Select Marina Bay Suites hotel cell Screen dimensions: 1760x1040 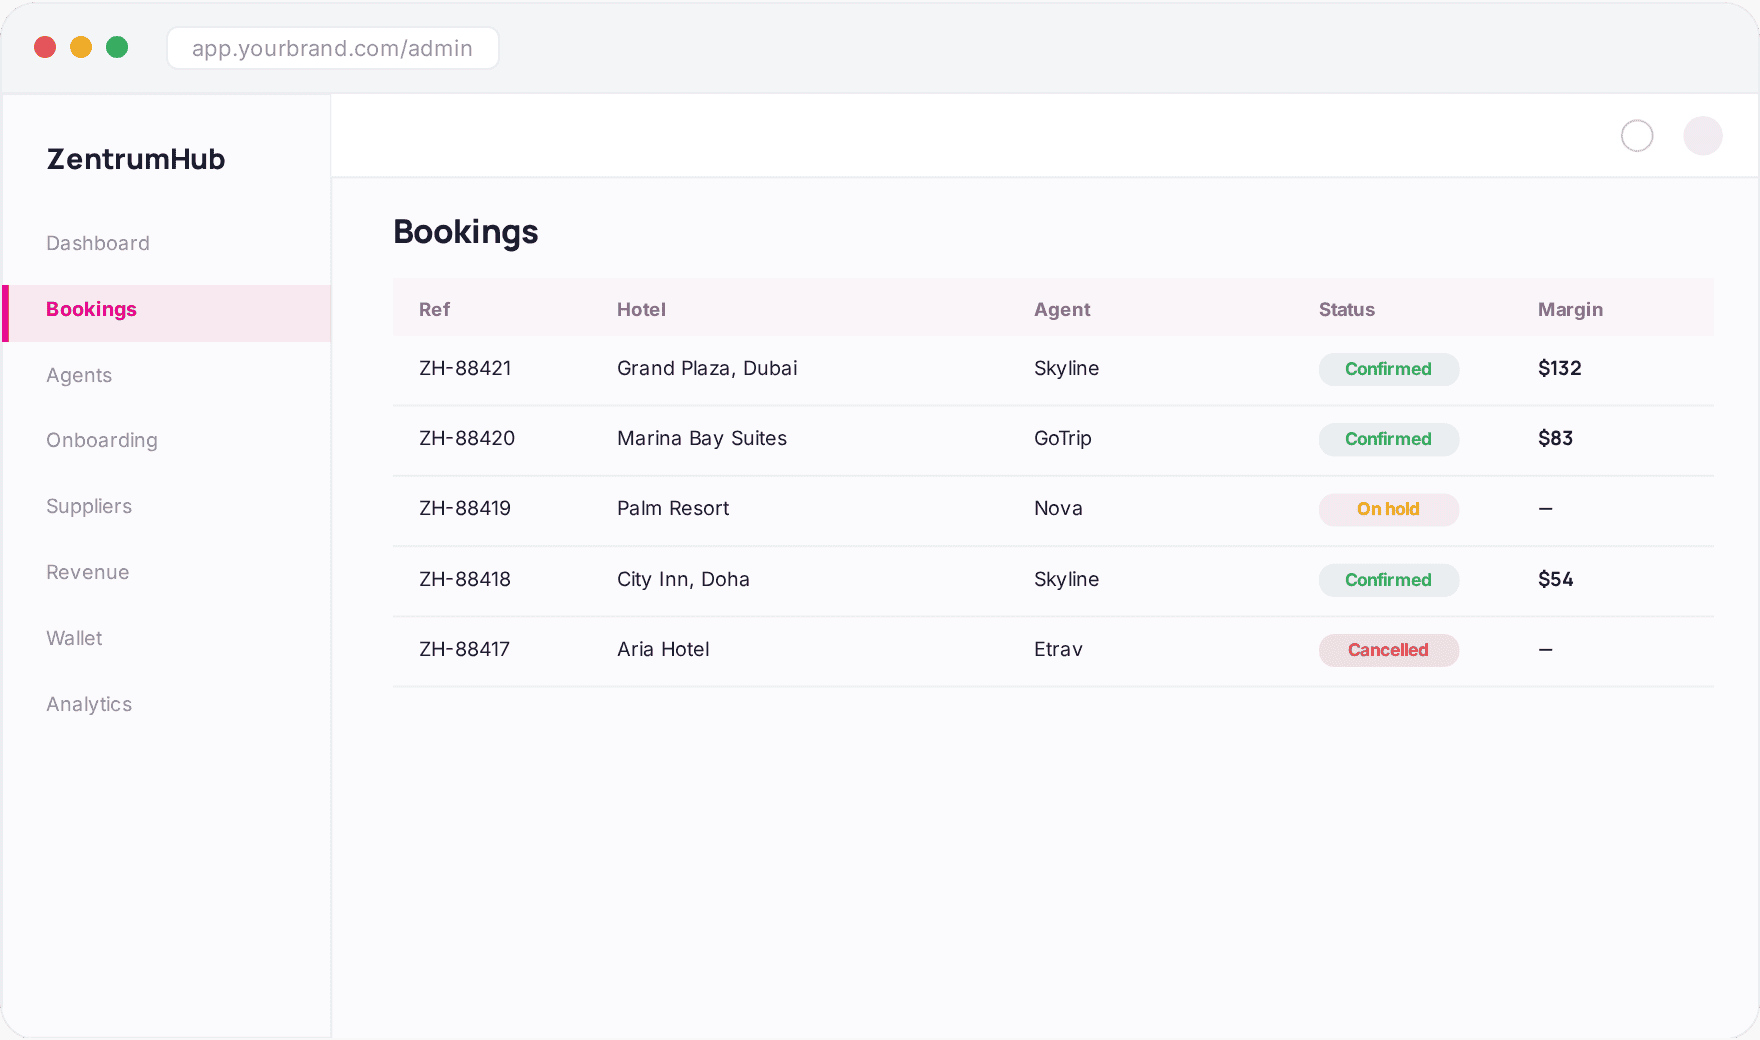(x=702, y=438)
